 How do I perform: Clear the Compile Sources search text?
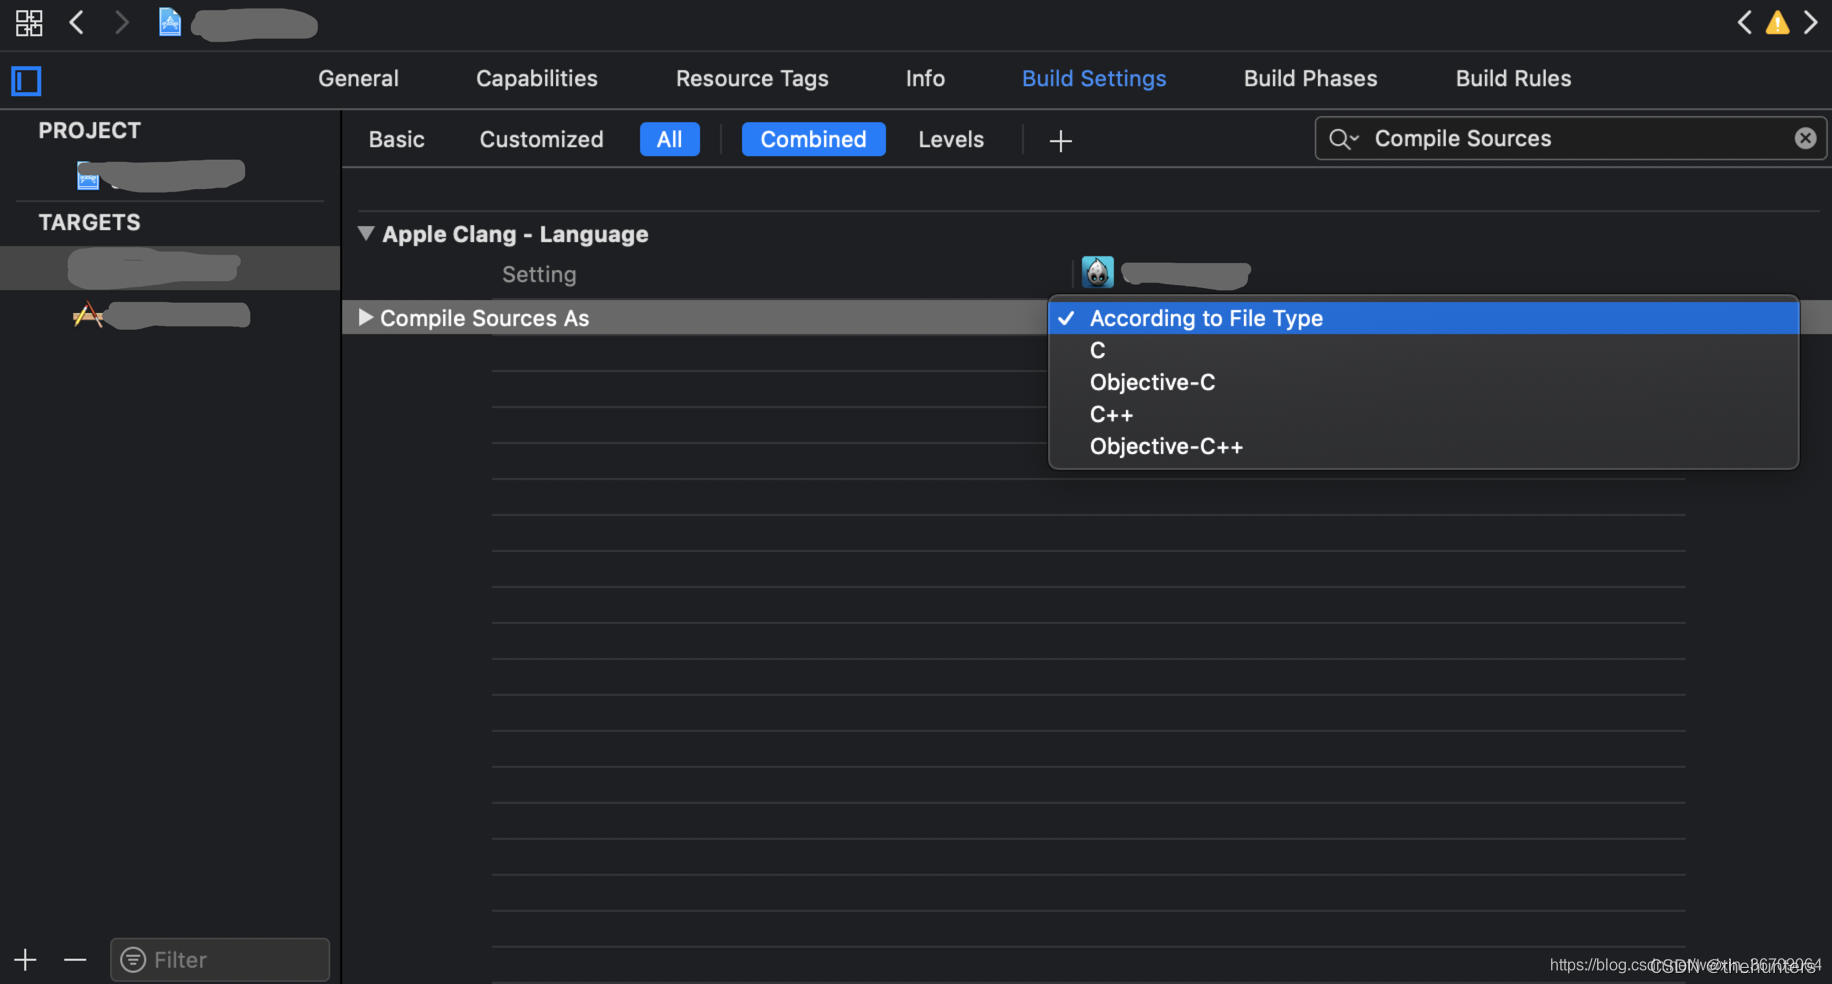[1805, 138]
